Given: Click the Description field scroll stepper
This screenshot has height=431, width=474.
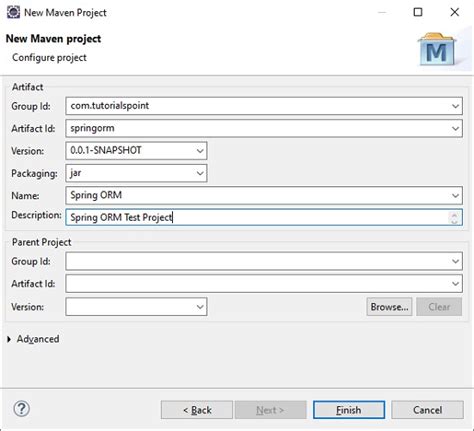Looking at the screenshot, I should [x=454, y=218].
